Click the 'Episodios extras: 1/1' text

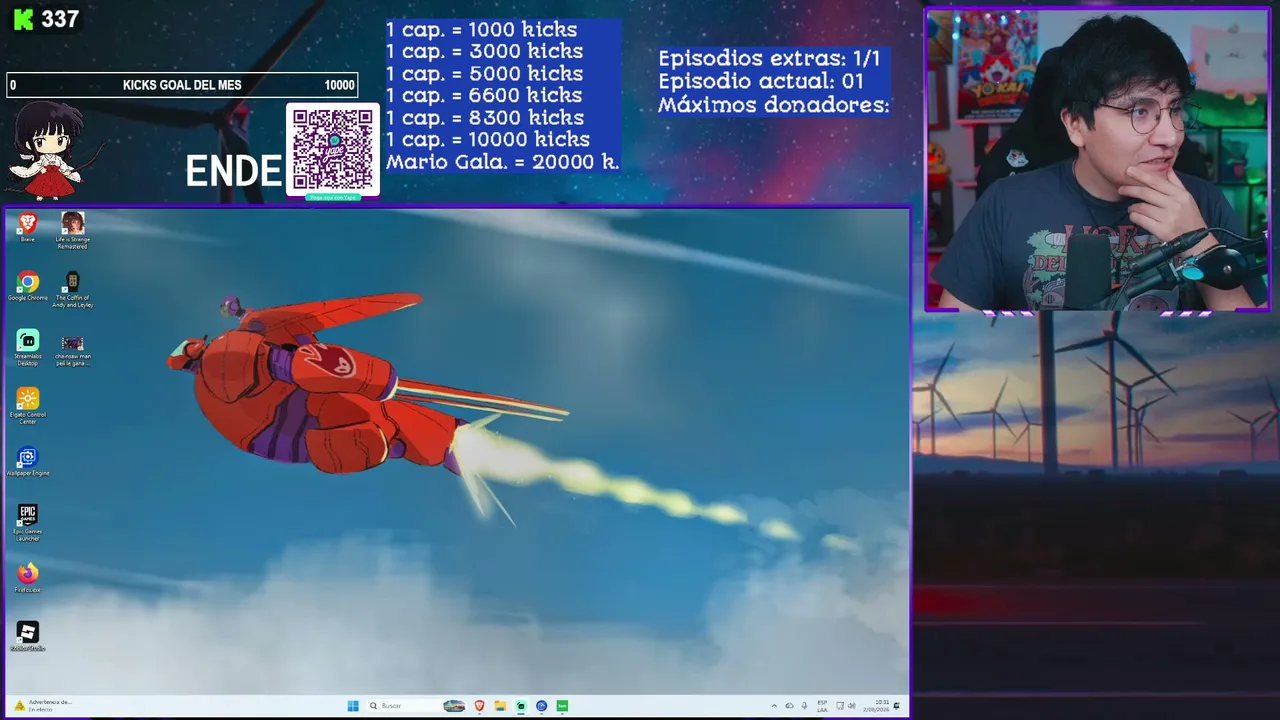coord(769,58)
